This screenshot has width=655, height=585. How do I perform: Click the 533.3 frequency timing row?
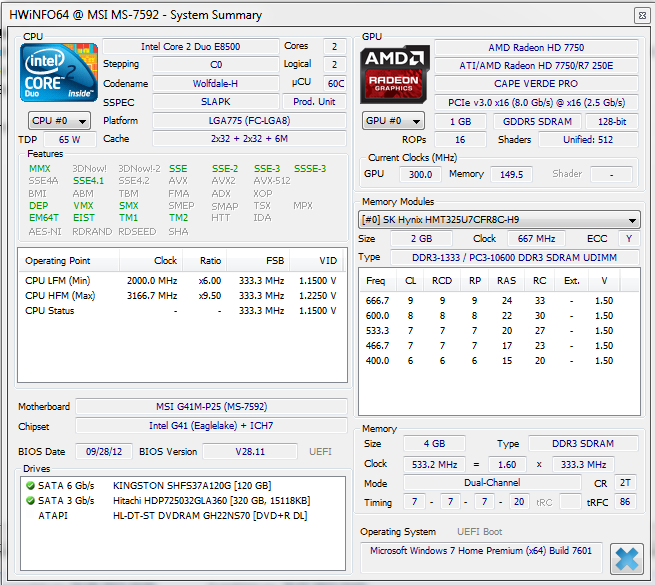pyautogui.click(x=499, y=331)
